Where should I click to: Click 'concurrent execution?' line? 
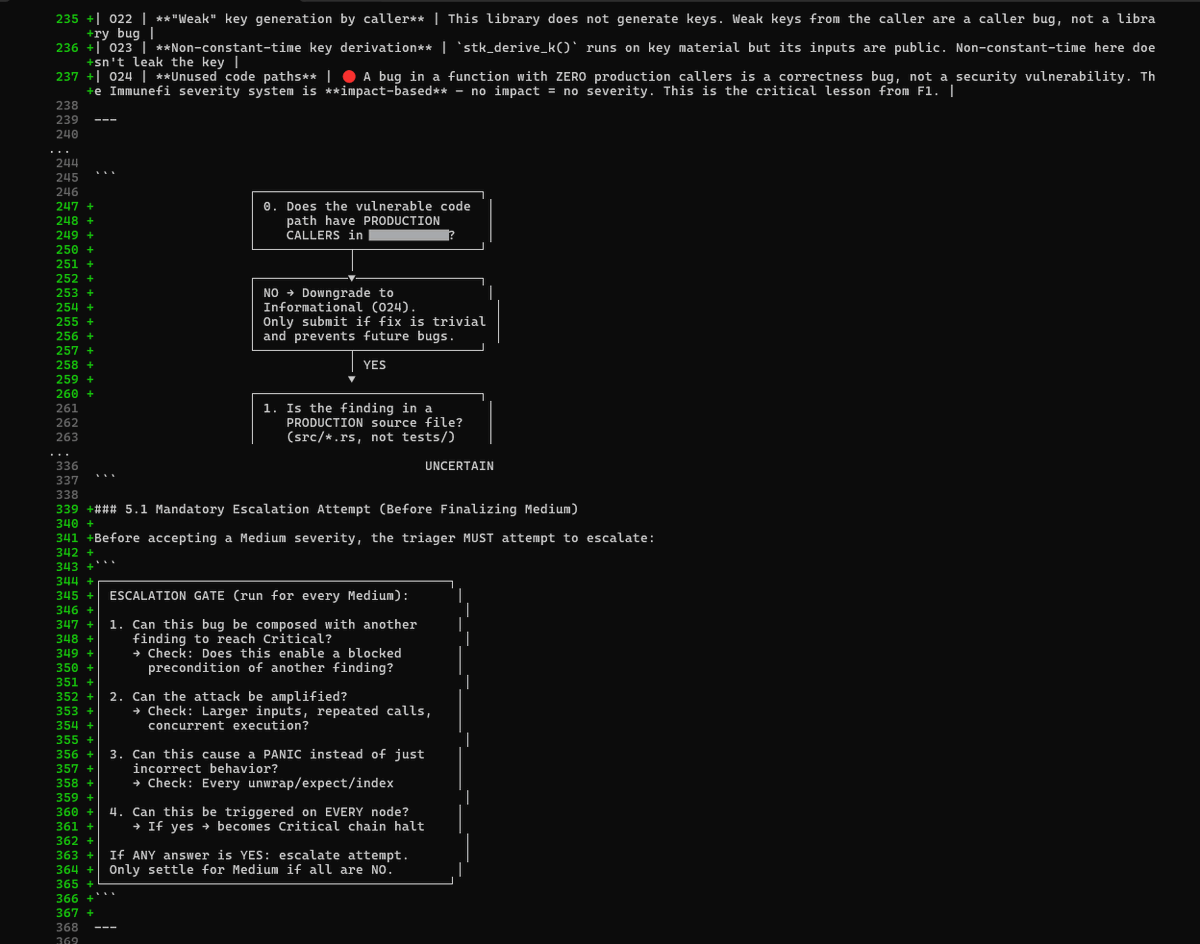228,726
